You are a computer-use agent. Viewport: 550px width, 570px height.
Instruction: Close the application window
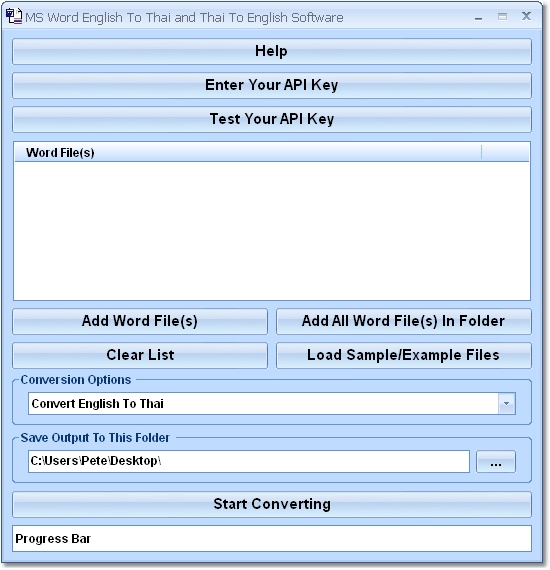[526, 16]
